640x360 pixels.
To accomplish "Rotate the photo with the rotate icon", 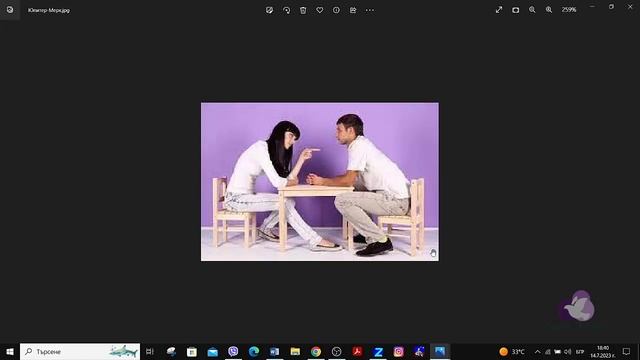I will [287, 10].
